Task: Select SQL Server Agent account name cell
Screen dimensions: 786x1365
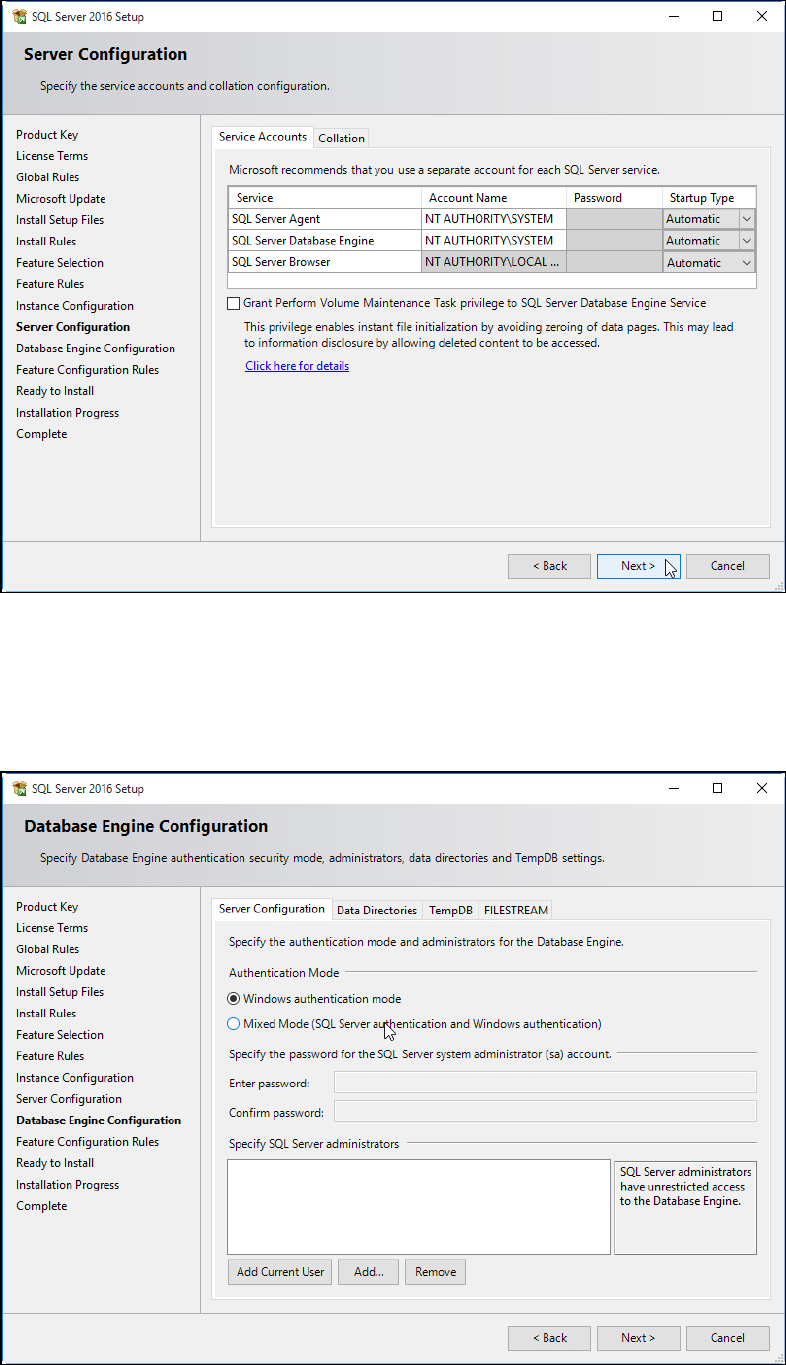Action: coord(494,219)
